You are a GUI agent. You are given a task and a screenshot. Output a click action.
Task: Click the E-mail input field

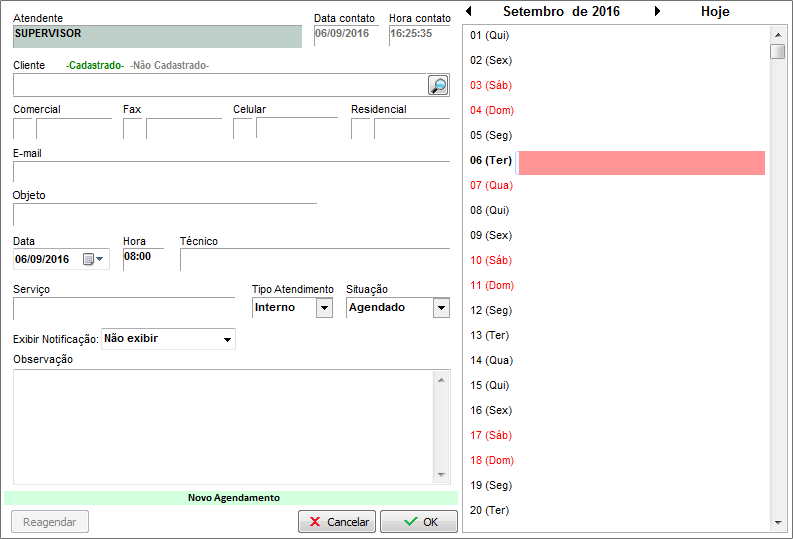coord(231,170)
